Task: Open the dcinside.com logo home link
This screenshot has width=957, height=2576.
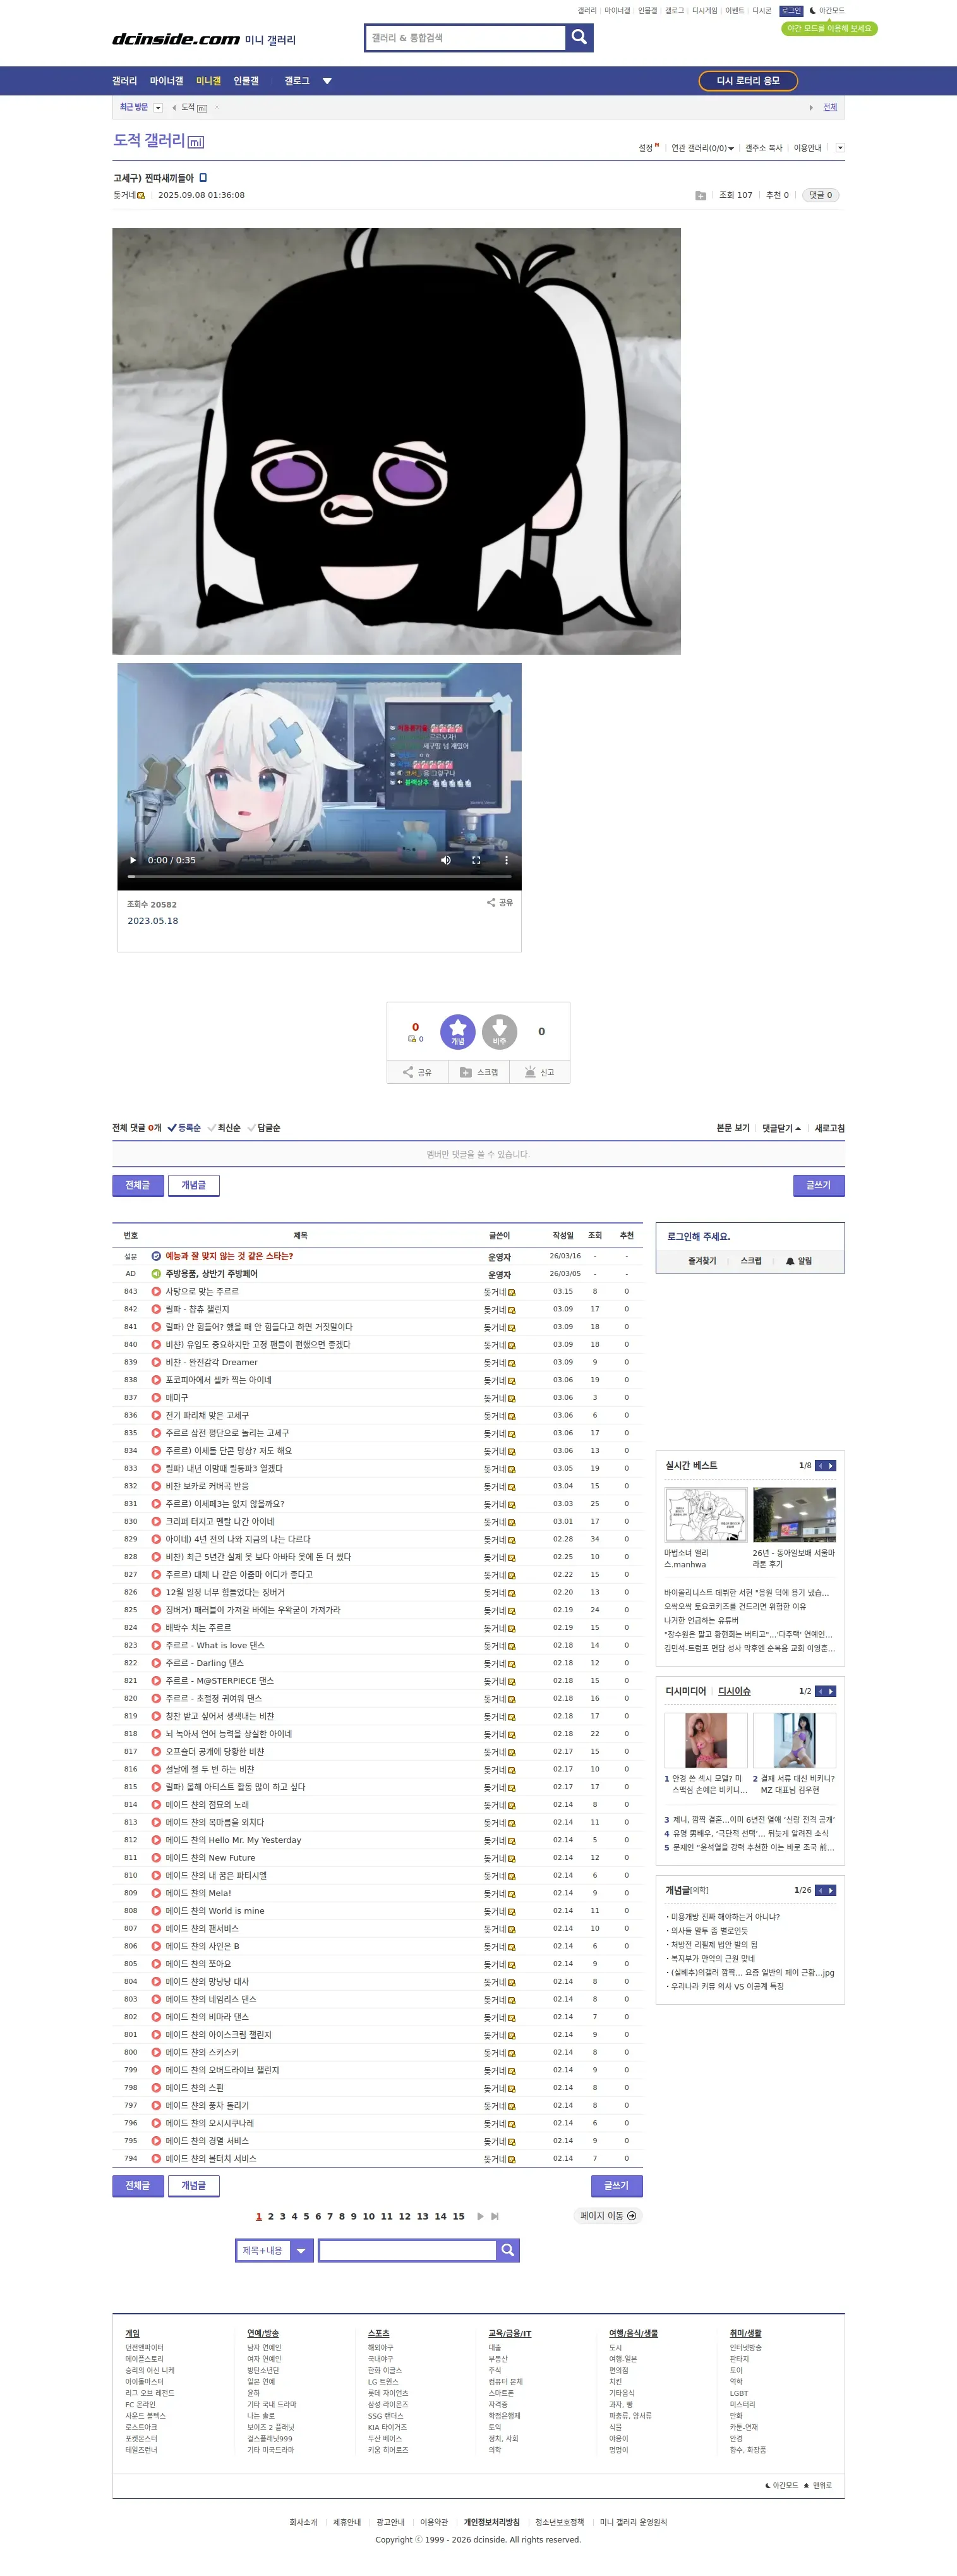Action: pos(176,39)
